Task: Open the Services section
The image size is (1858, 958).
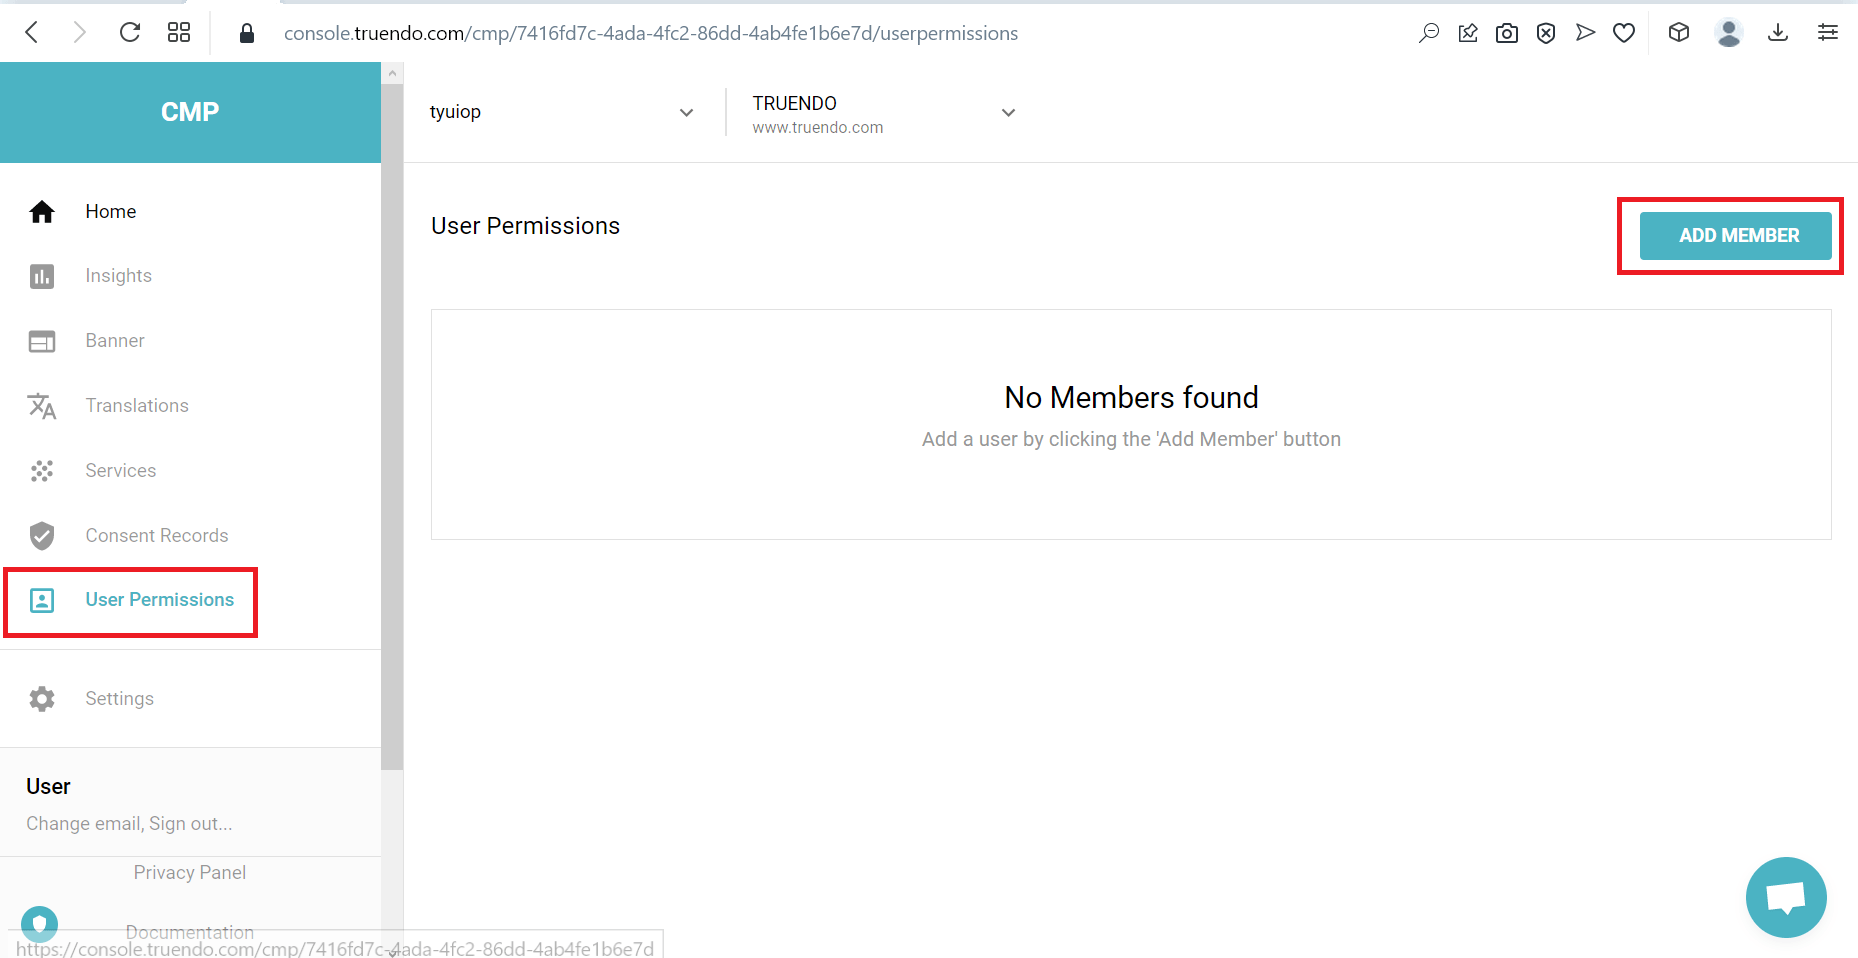Action: [x=121, y=471]
